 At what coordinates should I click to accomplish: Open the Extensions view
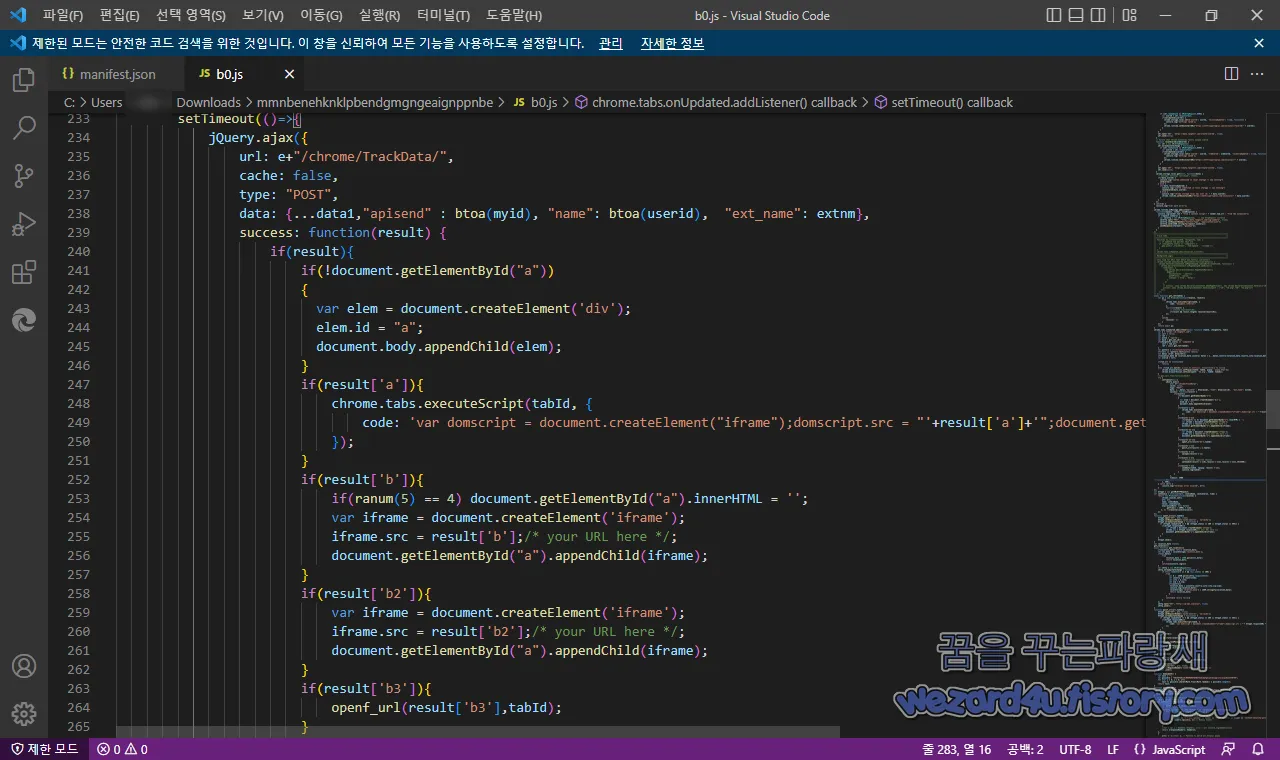[x=24, y=272]
